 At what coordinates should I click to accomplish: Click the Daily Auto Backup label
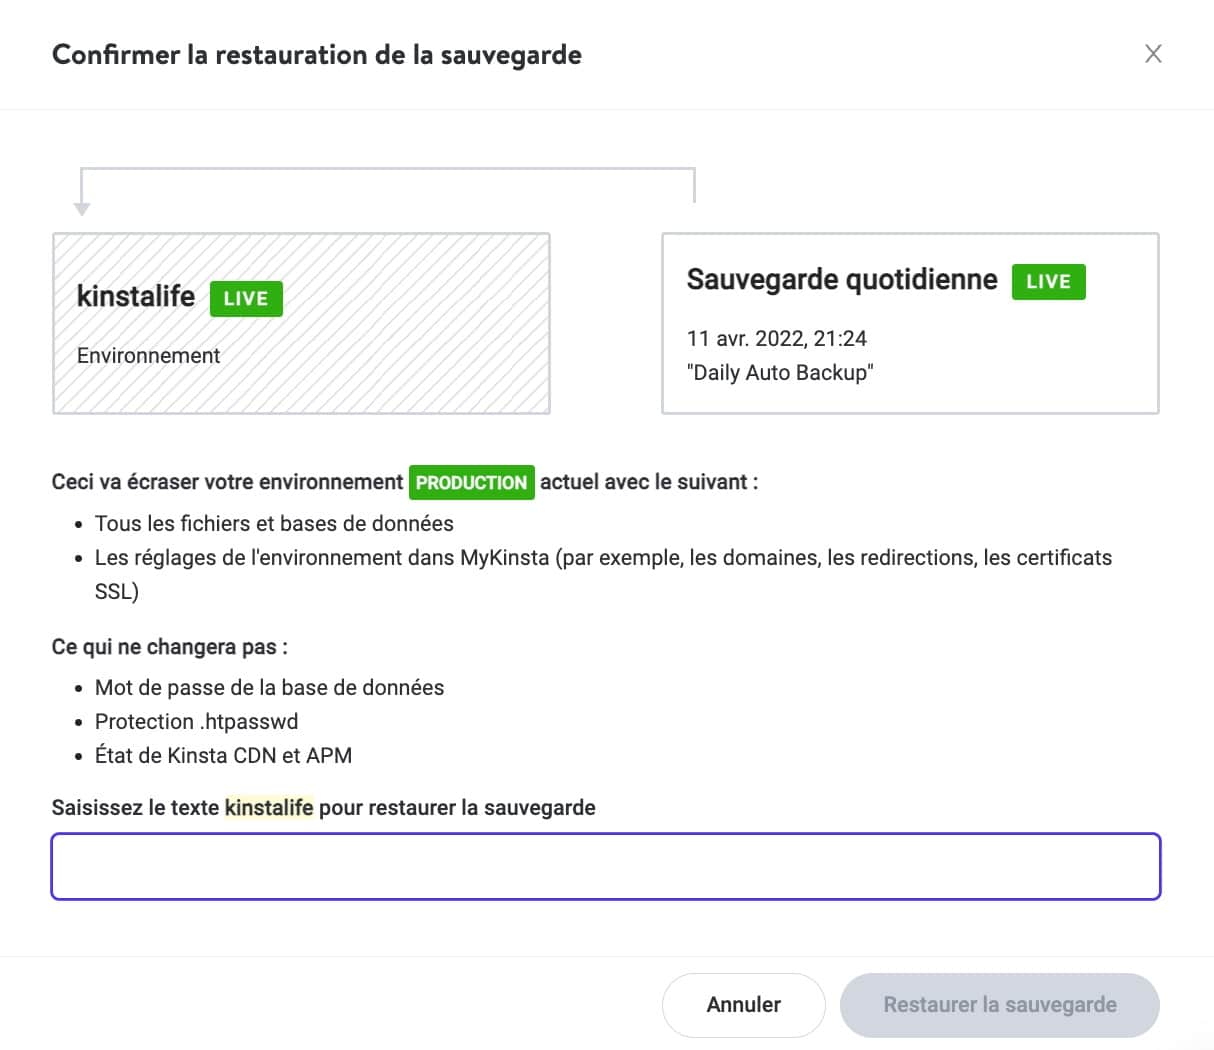tap(780, 372)
